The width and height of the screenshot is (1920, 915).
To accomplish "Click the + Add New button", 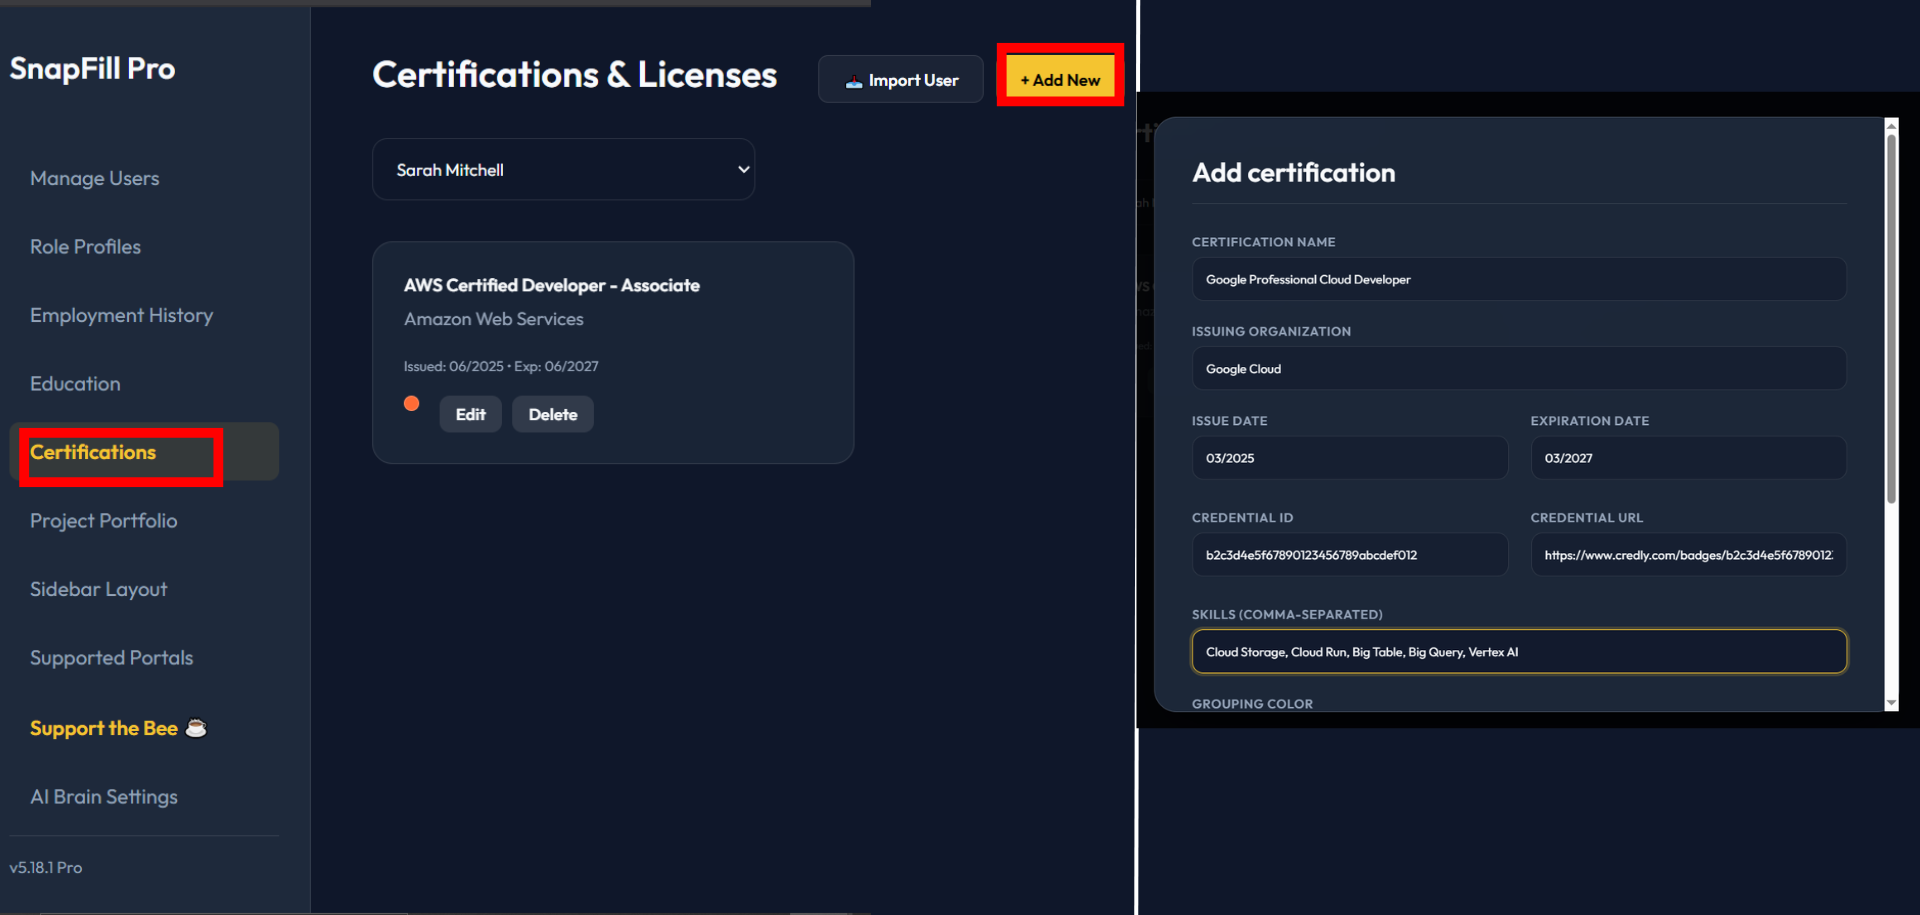I will coord(1059,78).
